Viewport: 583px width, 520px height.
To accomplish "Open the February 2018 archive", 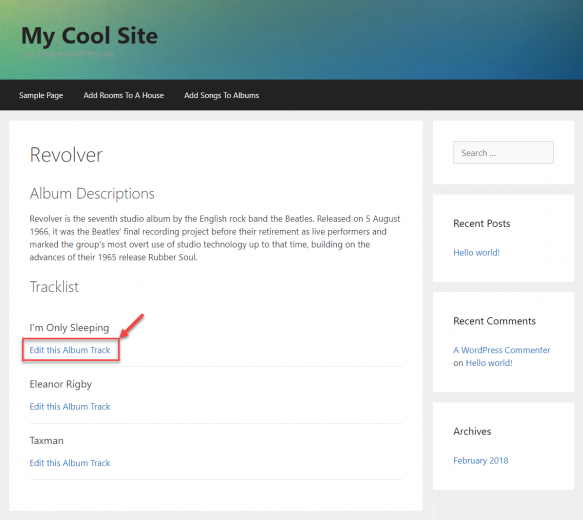I will point(480,461).
